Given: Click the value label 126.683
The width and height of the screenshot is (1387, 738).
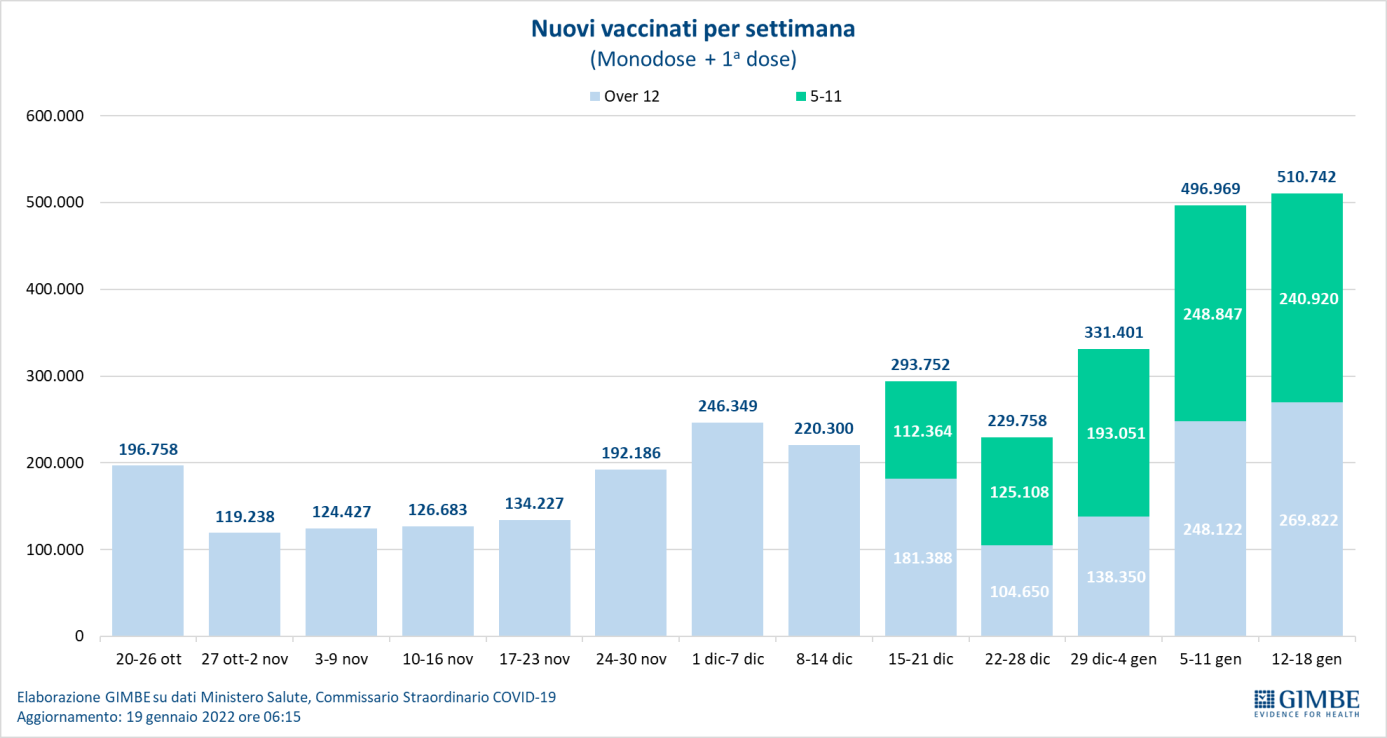Looking at the screenshot, I should click(438, 510).
